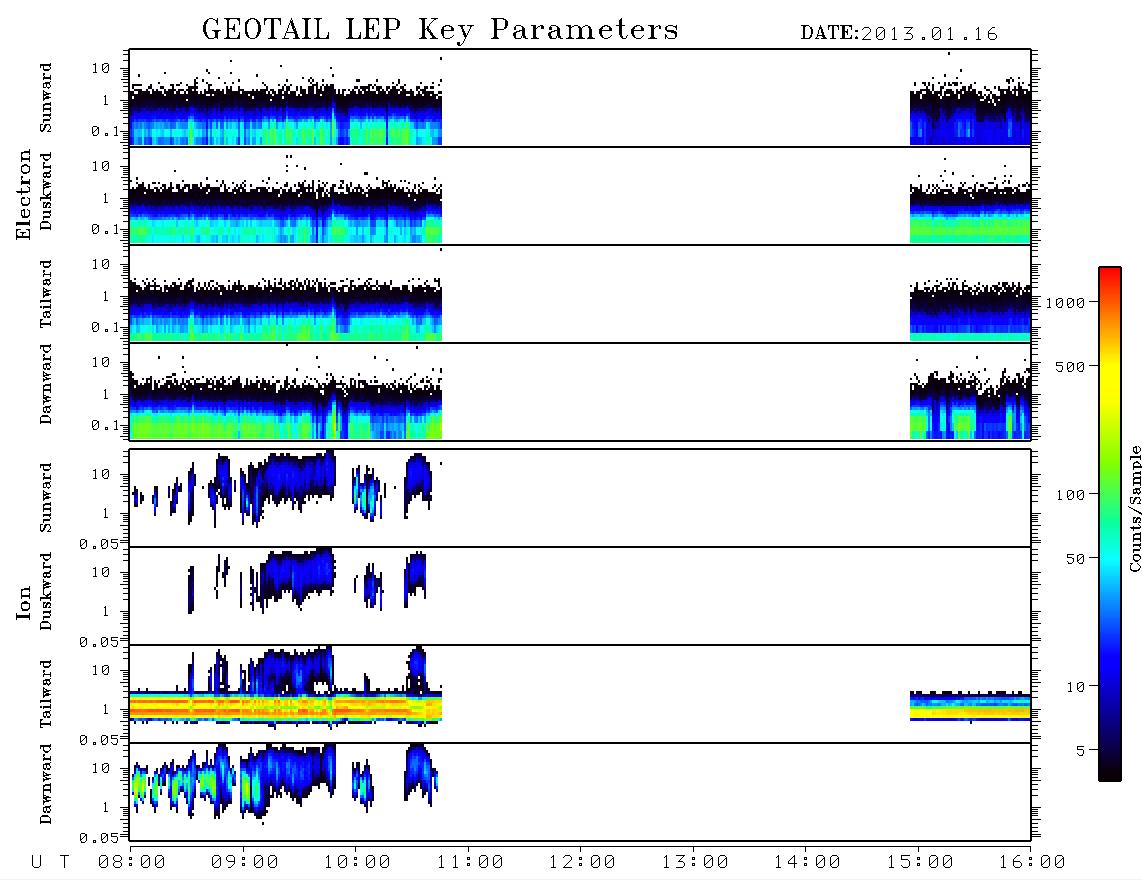
Task: Click the 500 tick on colorbar
Action: tap(1070, 366)
